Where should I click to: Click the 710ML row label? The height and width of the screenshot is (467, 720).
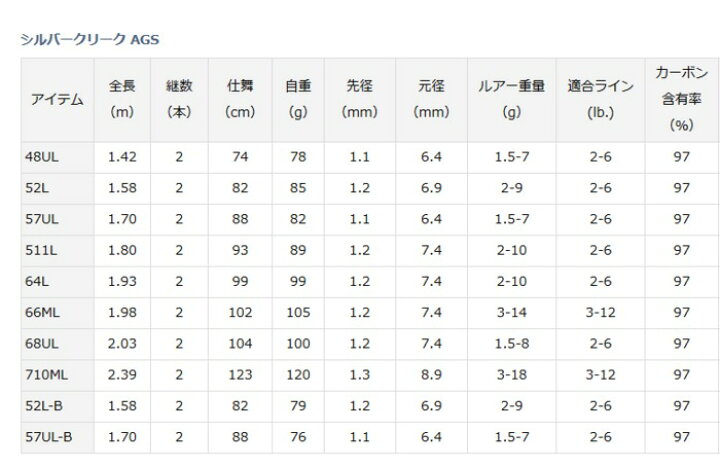pos(57,375)
